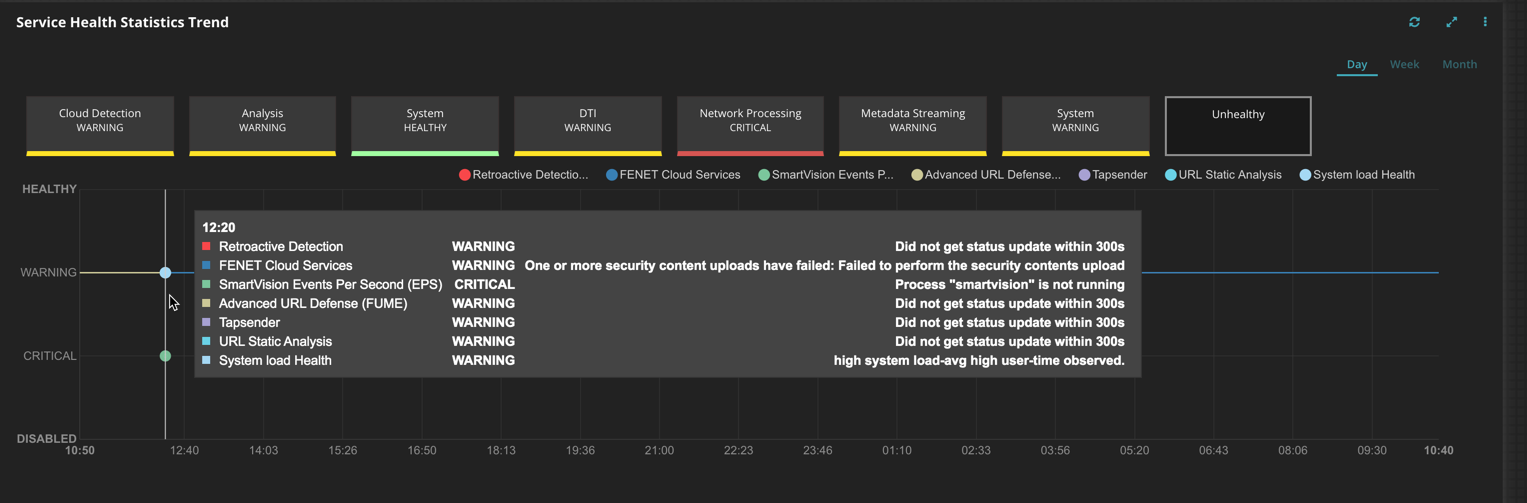
Task: Open the Cloud Detection WARNING card
Action: coord(100,126)
